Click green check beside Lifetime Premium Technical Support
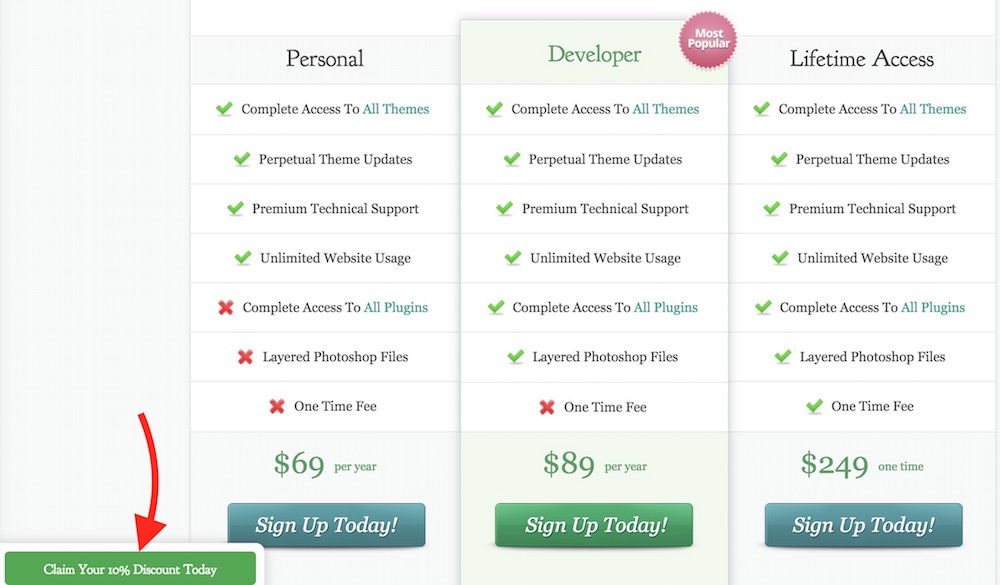 point(771,208)
